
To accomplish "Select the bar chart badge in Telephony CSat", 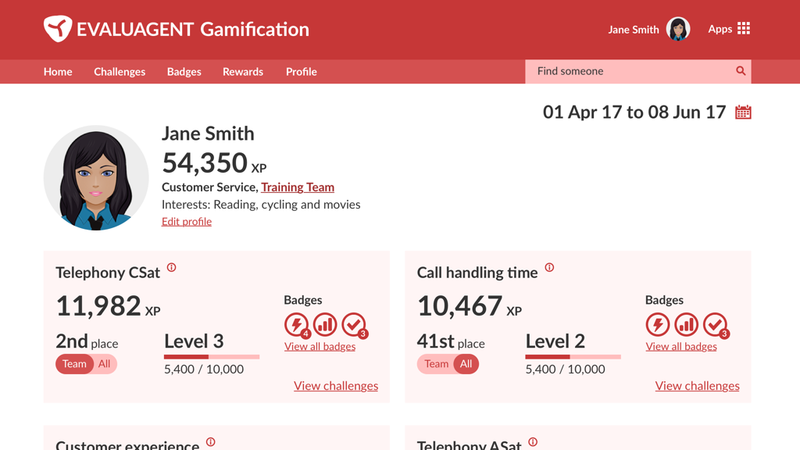I will pyautogui.click(x=325, y=324).
